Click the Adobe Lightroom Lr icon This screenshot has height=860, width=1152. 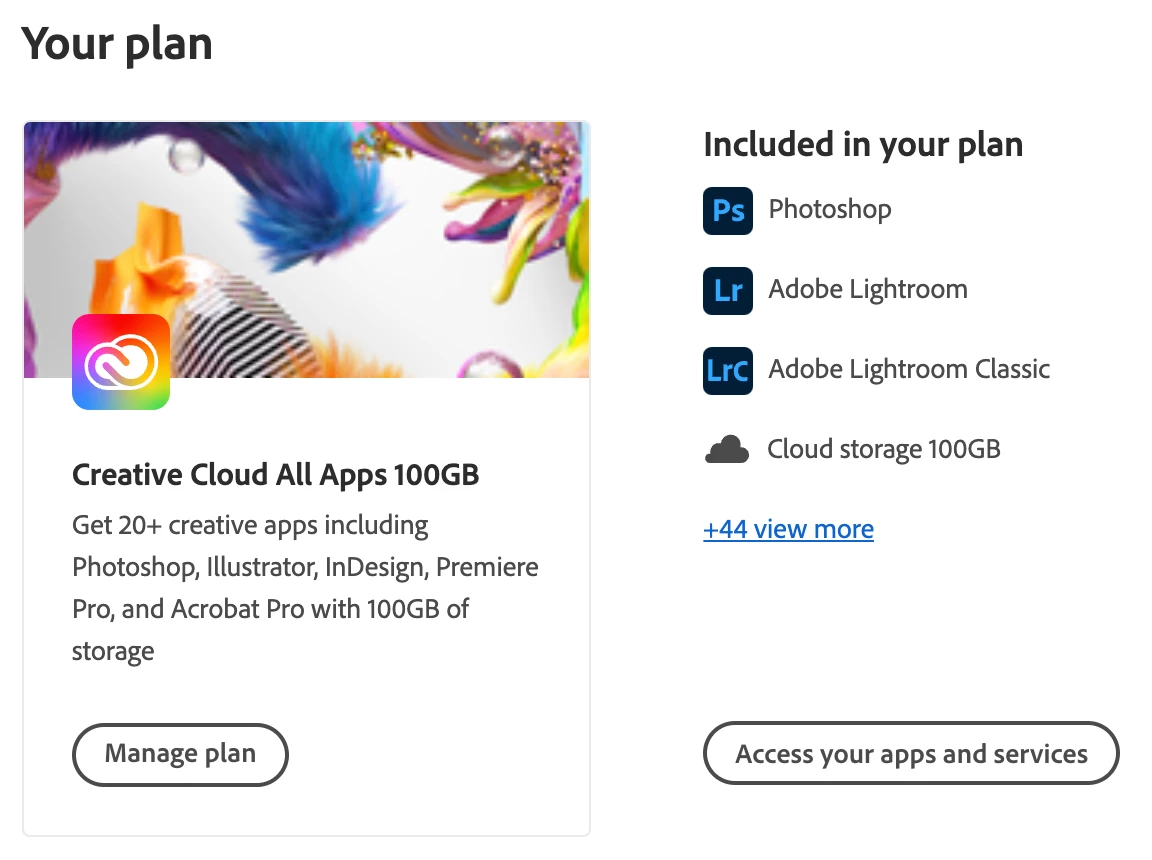point(727,290)
